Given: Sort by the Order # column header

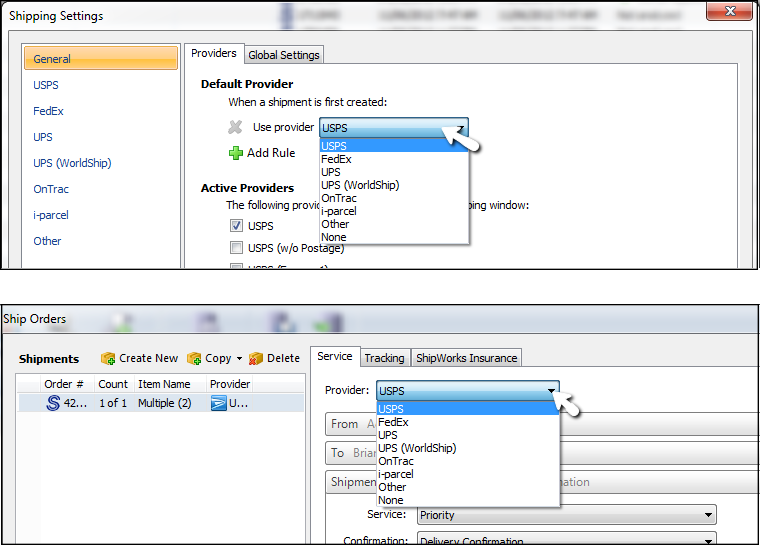Looking at the screenshot, I should (x=67, y=384).
